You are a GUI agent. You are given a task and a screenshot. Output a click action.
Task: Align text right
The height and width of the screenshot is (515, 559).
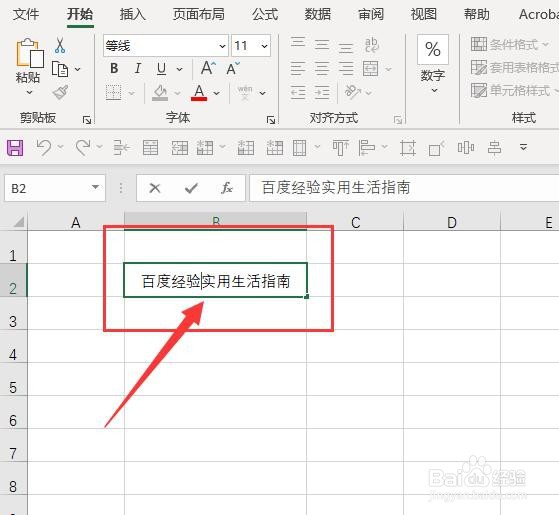point(346,68)
